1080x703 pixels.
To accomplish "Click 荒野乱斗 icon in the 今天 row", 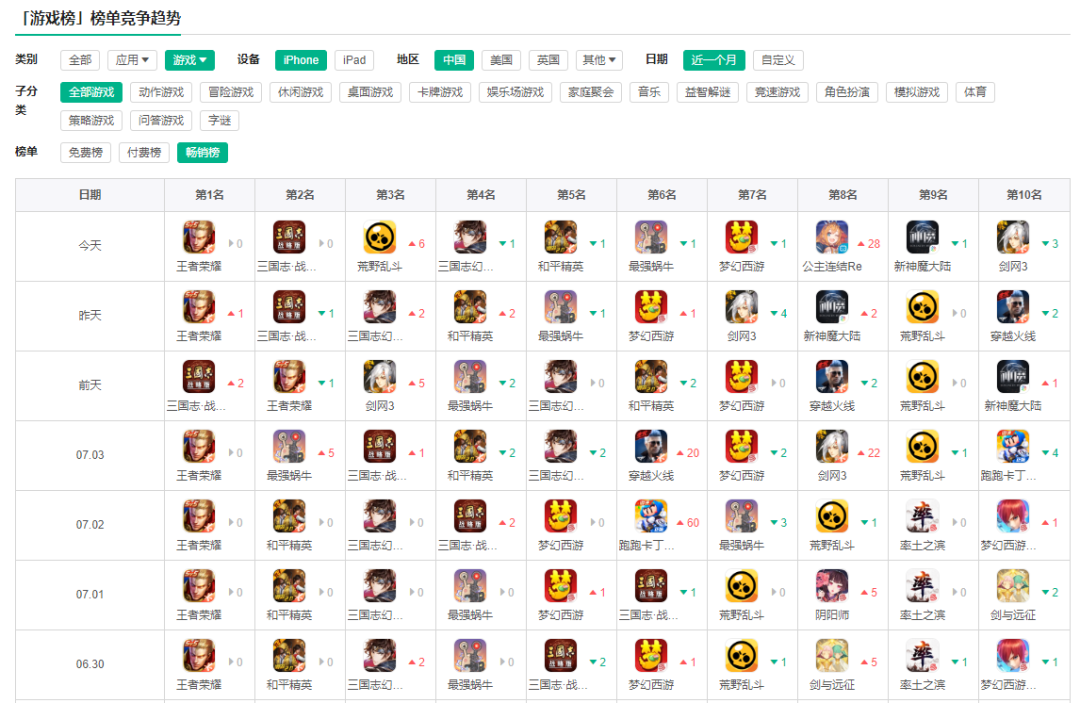I will coord(380,238).
